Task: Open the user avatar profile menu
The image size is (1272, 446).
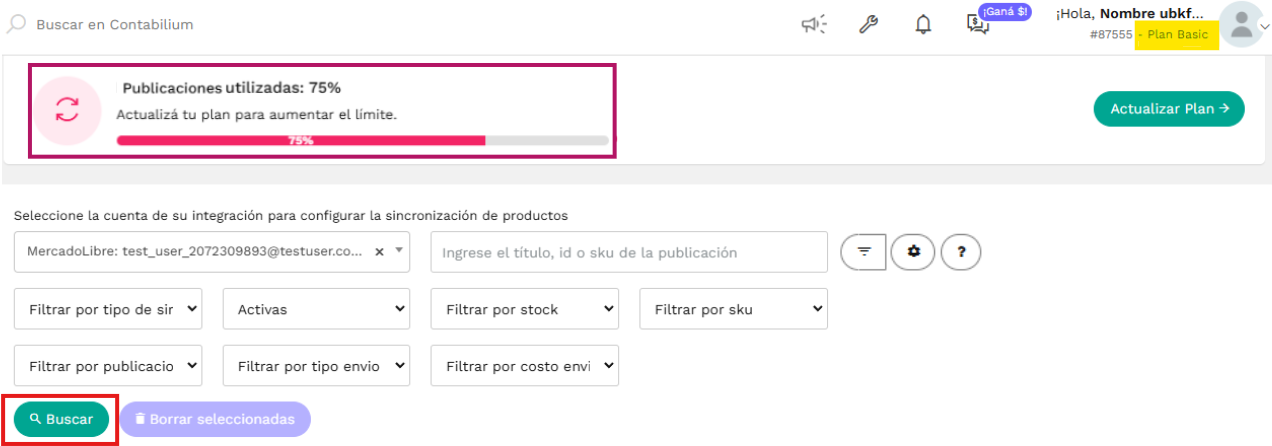Action: coord(1241,25)
